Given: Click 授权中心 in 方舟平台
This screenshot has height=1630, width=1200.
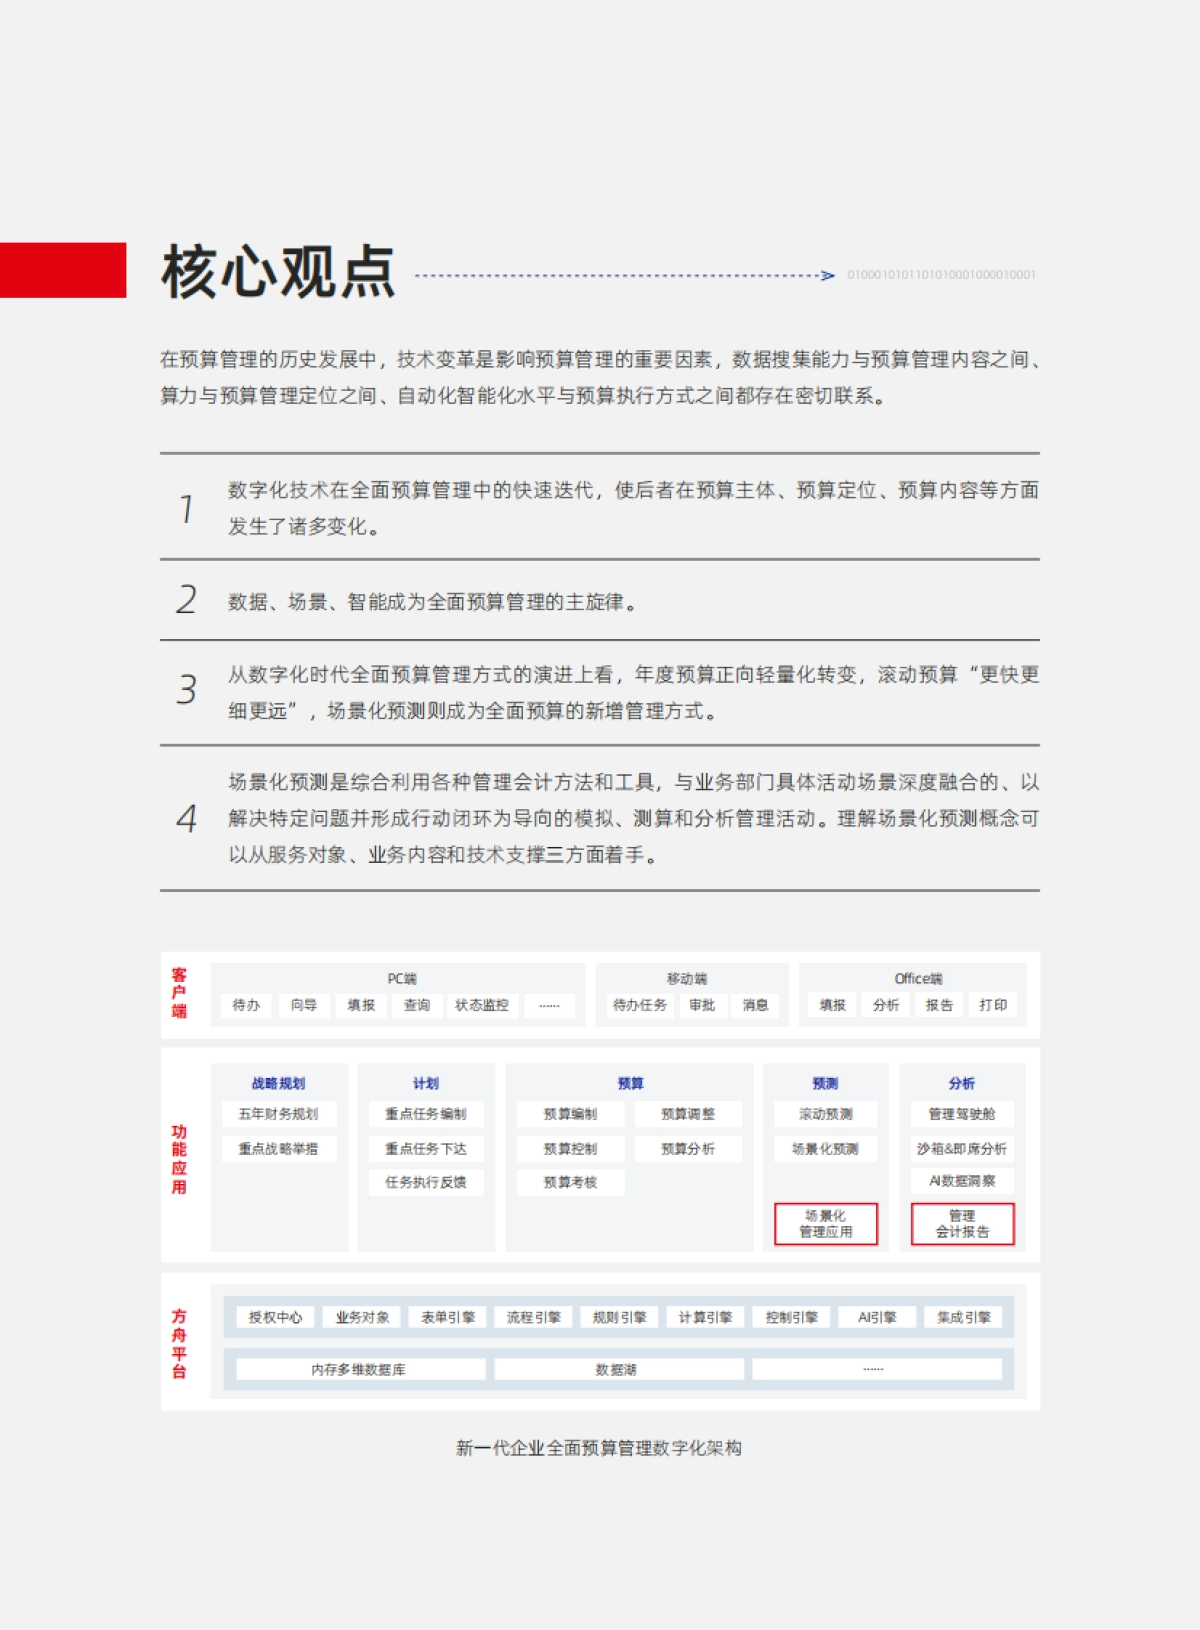Looking at the screenshot, I should tap(275, 1317).
